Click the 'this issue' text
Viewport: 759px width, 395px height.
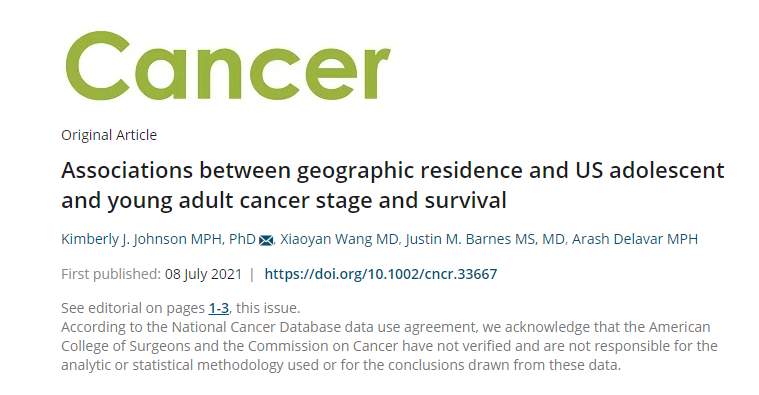tap(267, 308)
